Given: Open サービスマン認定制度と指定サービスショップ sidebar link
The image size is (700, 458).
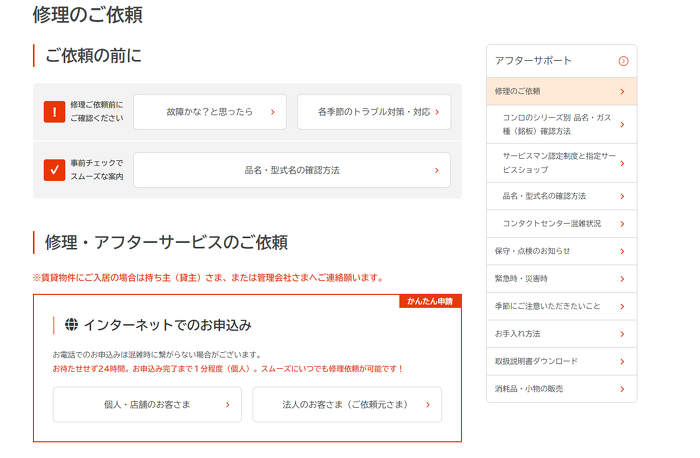Looking at the screenshot, I should [560, 163].
